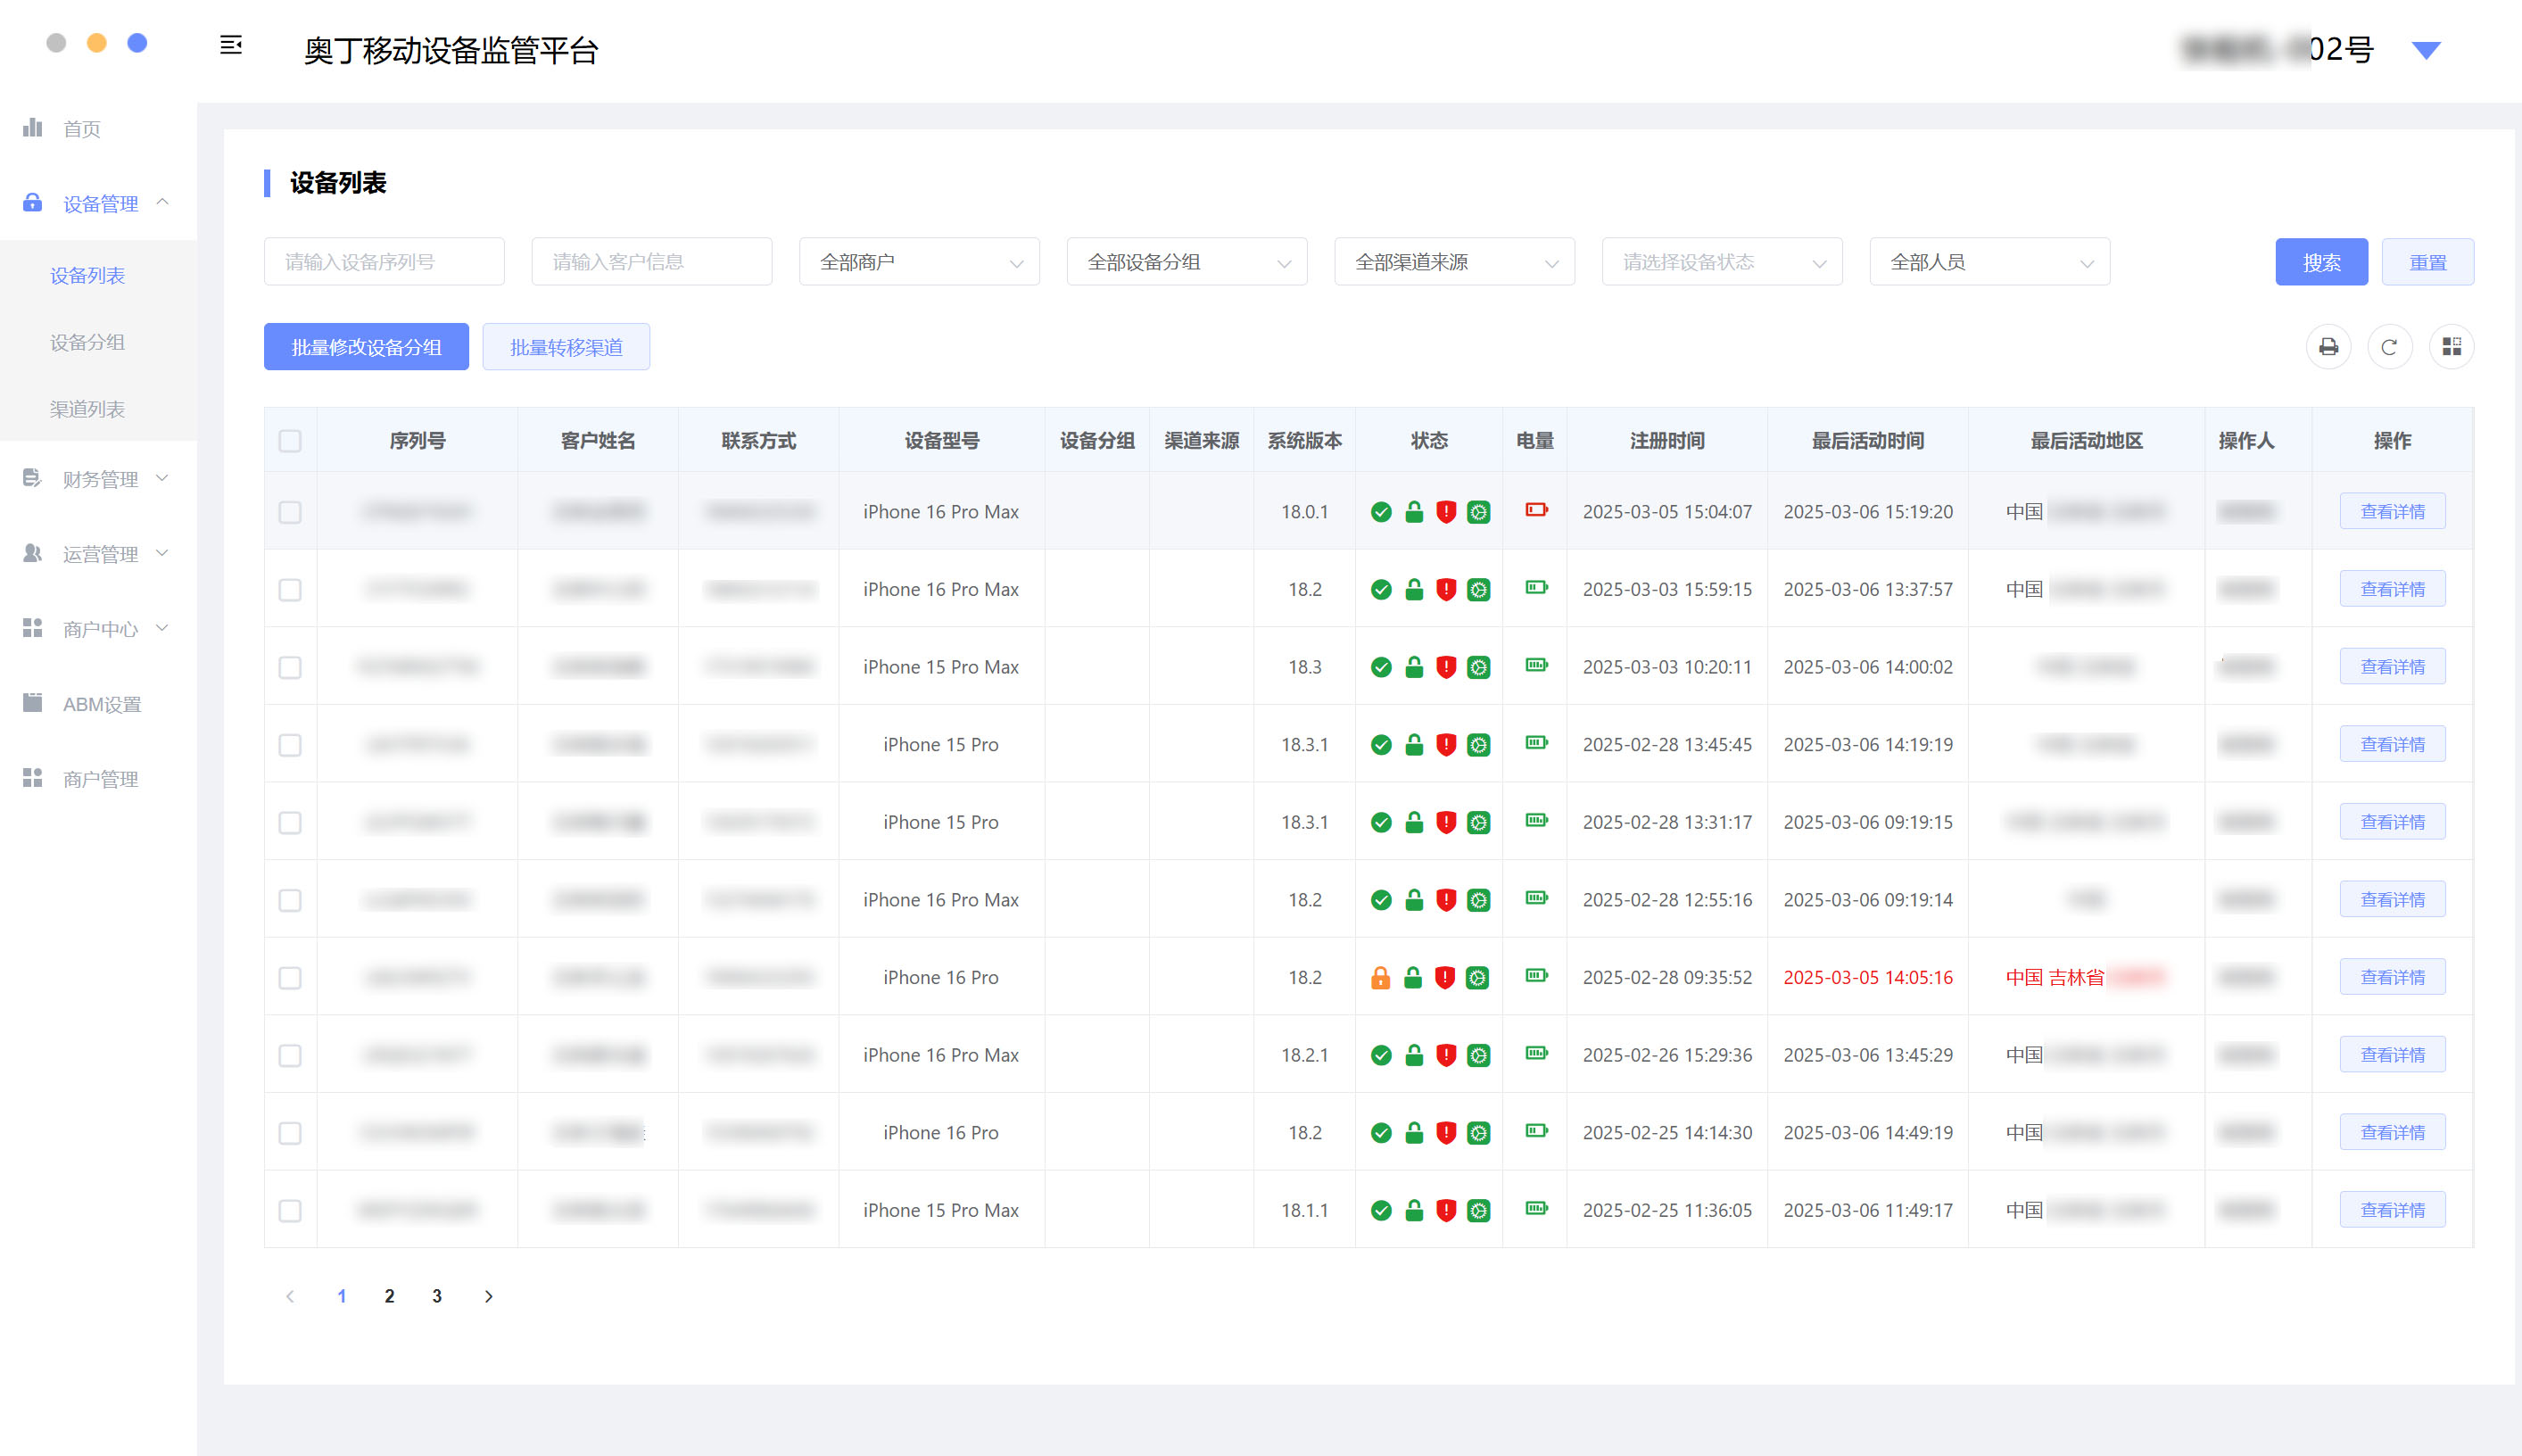Image resolution: width=2522 pixels, height=1456 pixels.
Task: Open the 全部人员 dropdown
Action: tap(1990, 262)
